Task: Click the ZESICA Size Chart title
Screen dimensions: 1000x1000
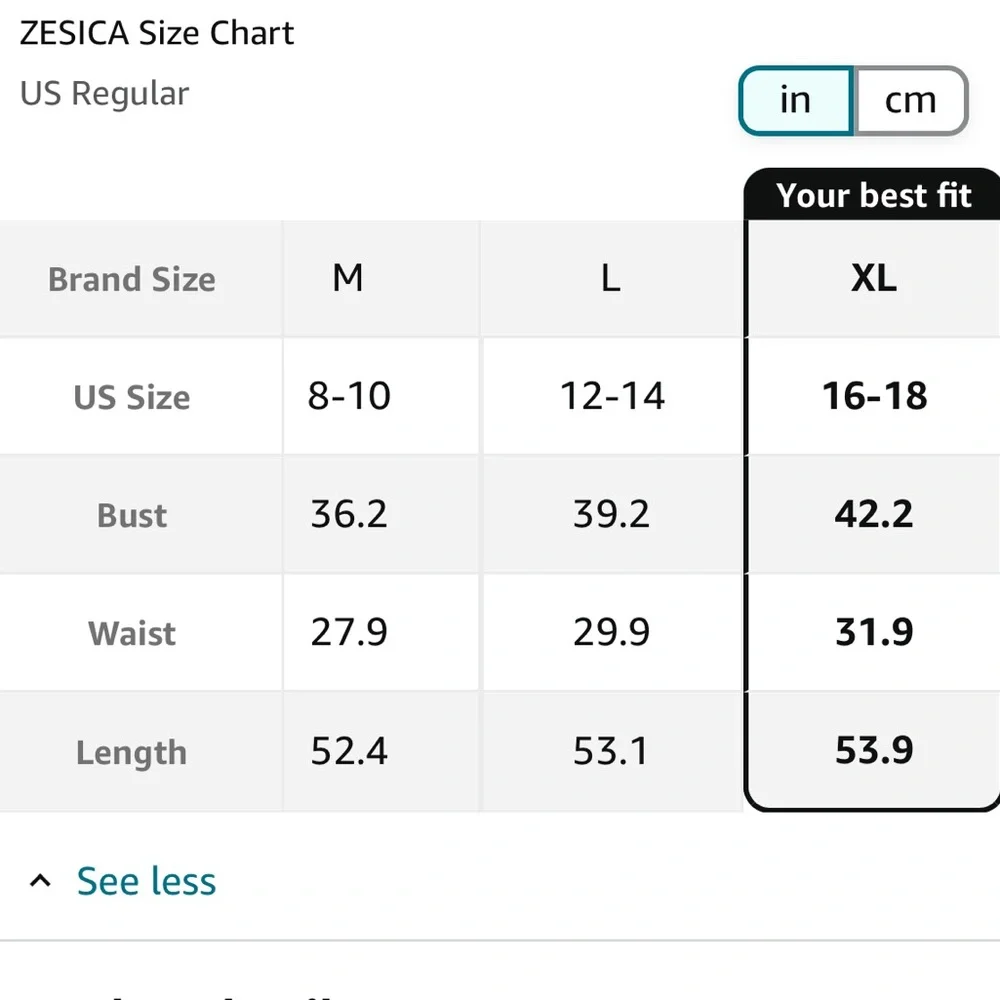Action: tap(157, 33)
